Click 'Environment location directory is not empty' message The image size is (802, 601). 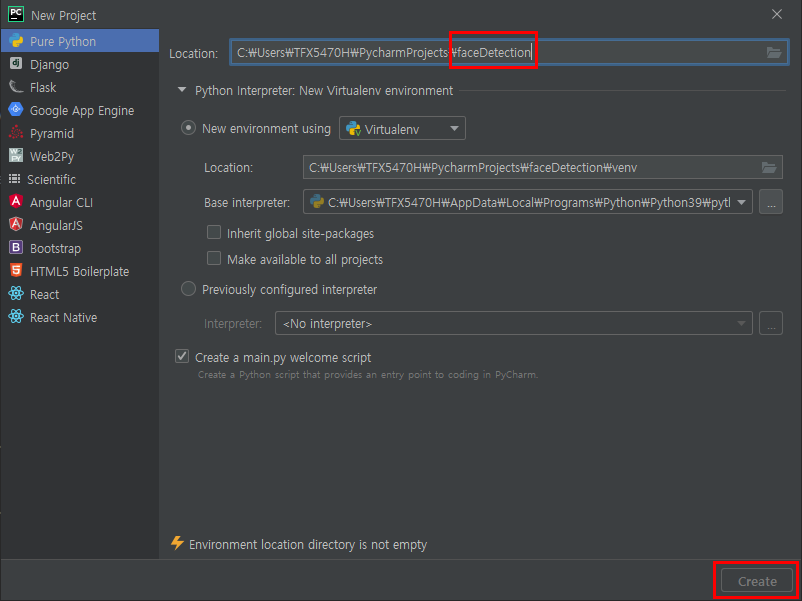click(x=308, y=544)
